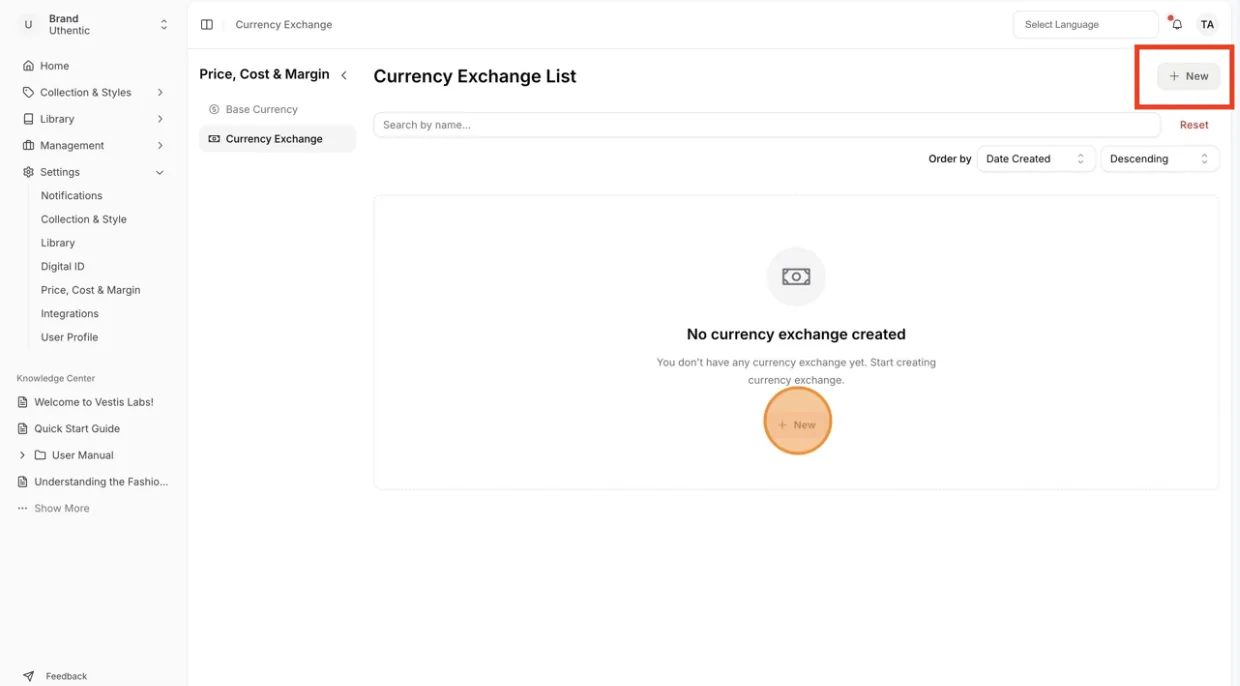Open Welcome to Vestis Labs! article

[94, 402]
